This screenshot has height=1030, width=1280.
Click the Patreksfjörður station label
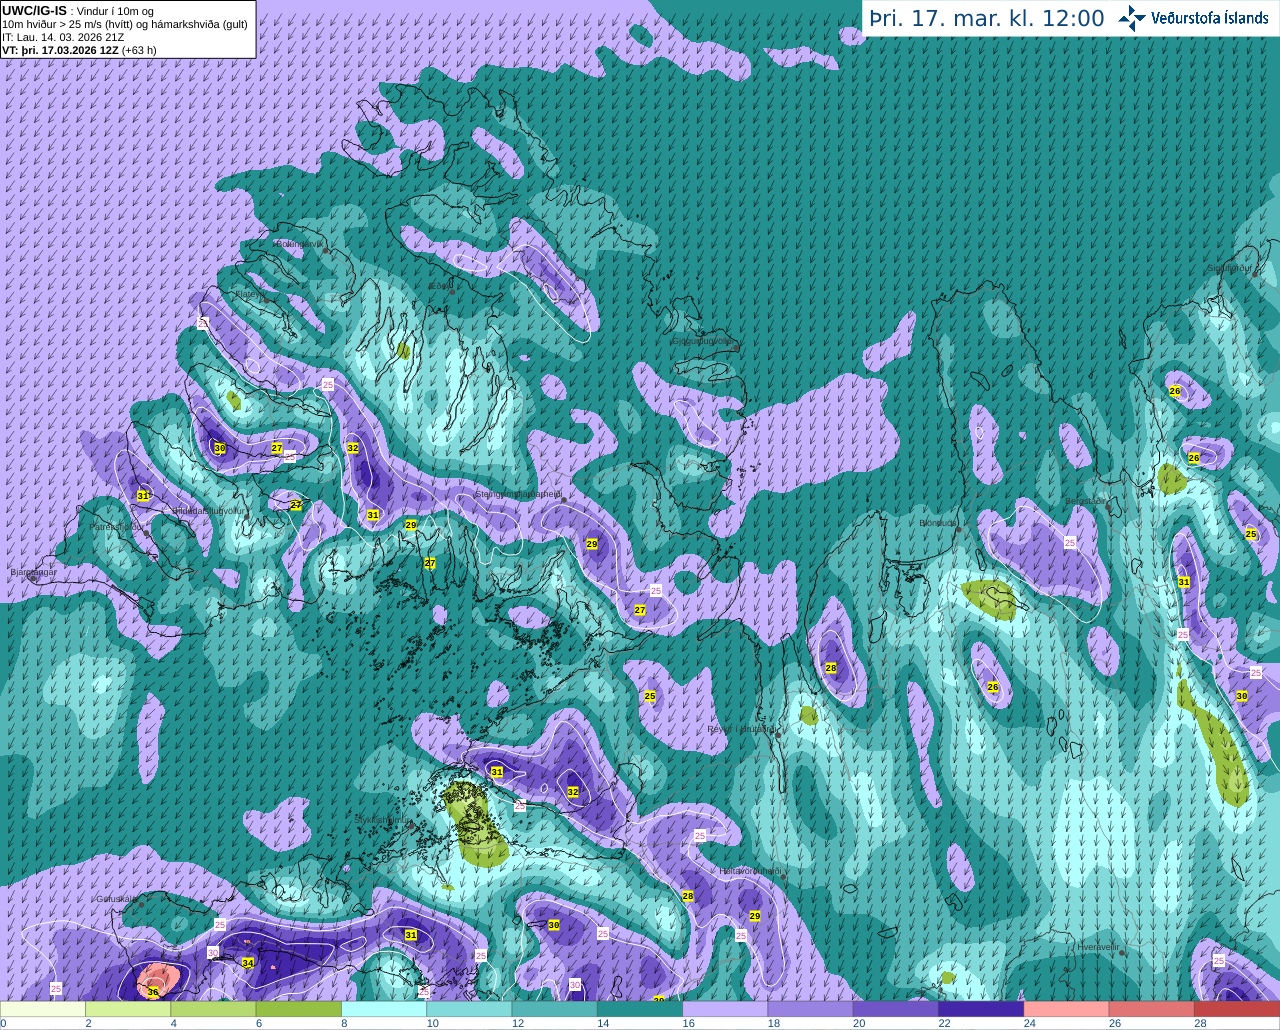118,526
